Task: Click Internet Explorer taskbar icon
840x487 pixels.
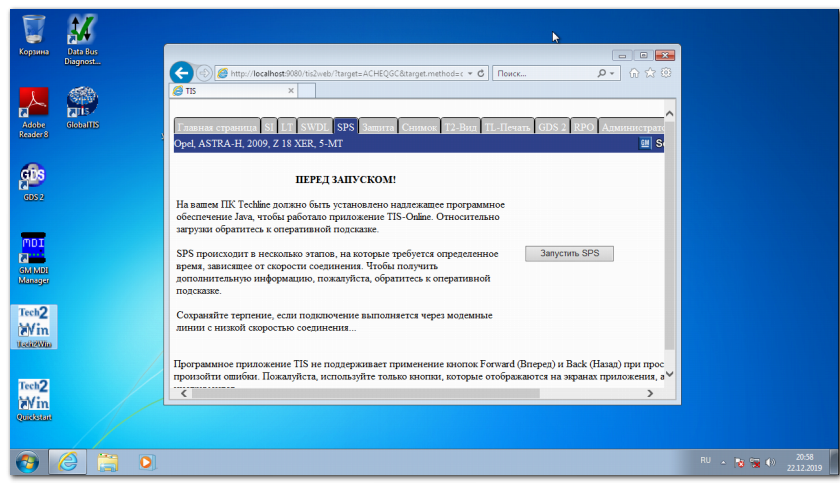Action: [x=68, y=462]
